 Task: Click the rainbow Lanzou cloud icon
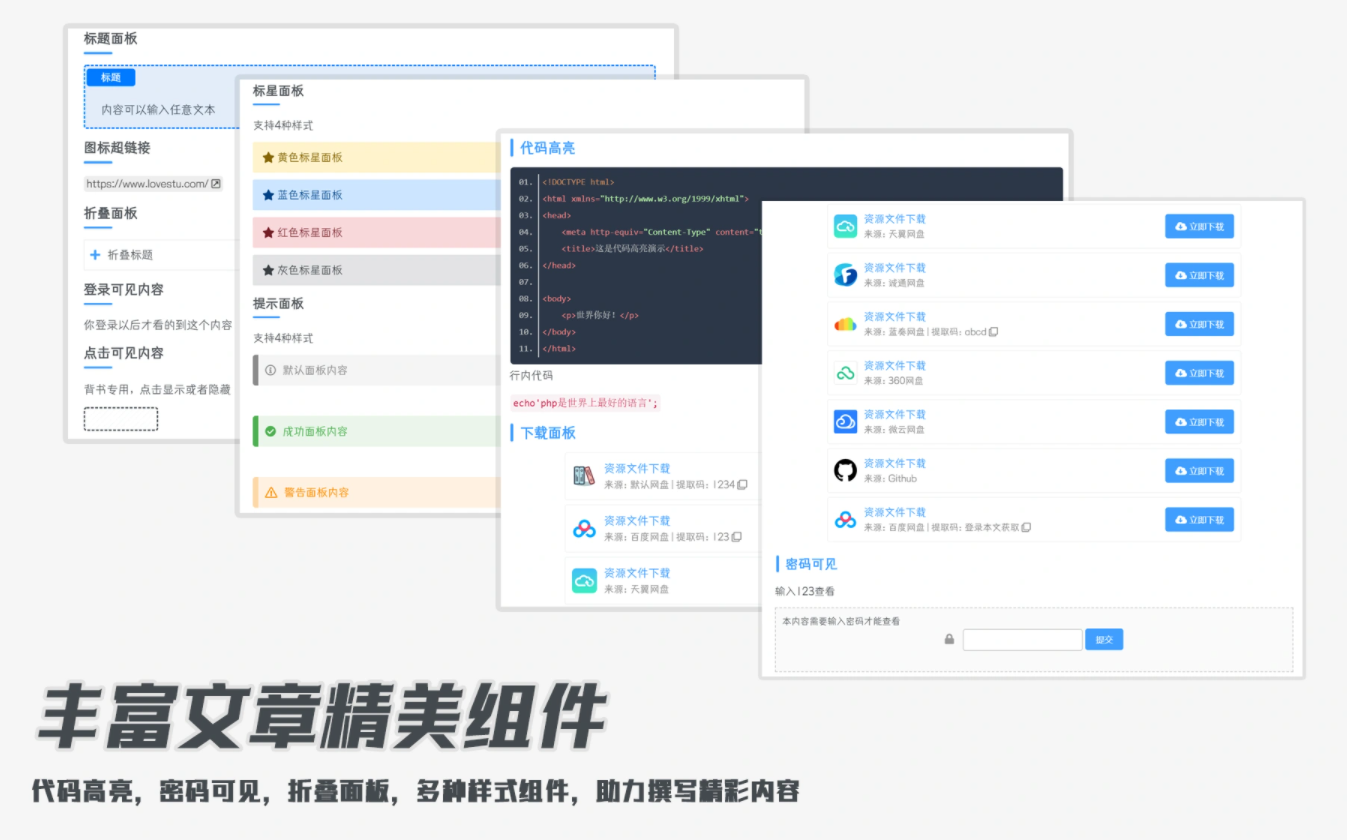pos(845,324)
